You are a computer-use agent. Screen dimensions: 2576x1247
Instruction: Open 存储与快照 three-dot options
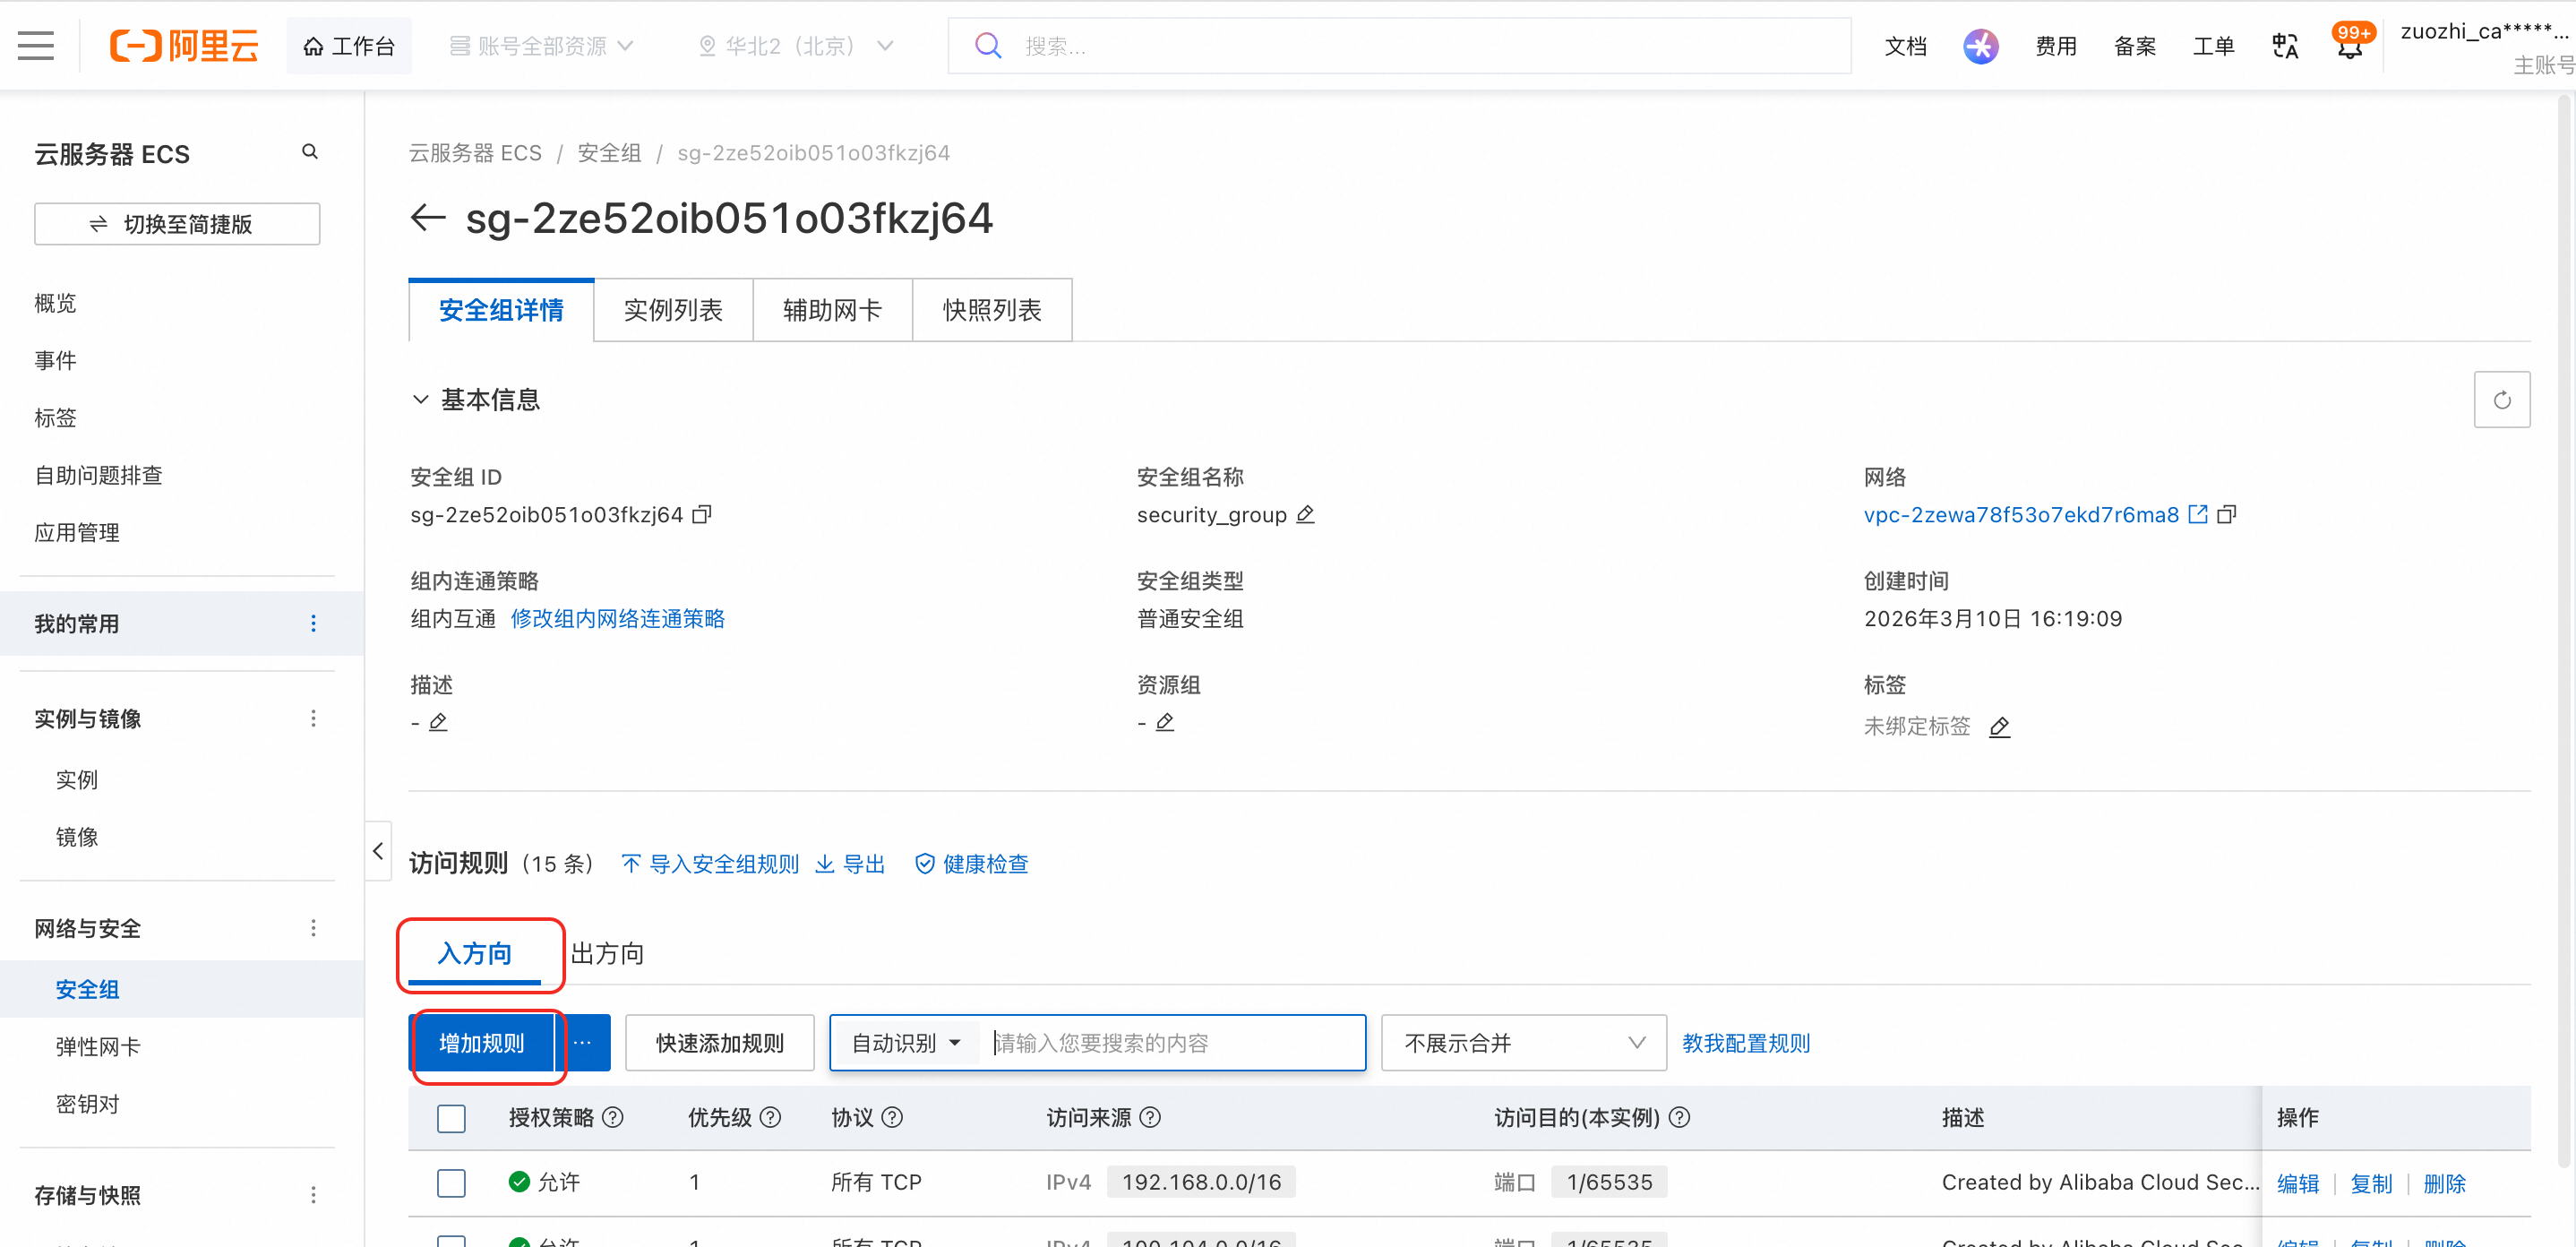pos(313,1195)
